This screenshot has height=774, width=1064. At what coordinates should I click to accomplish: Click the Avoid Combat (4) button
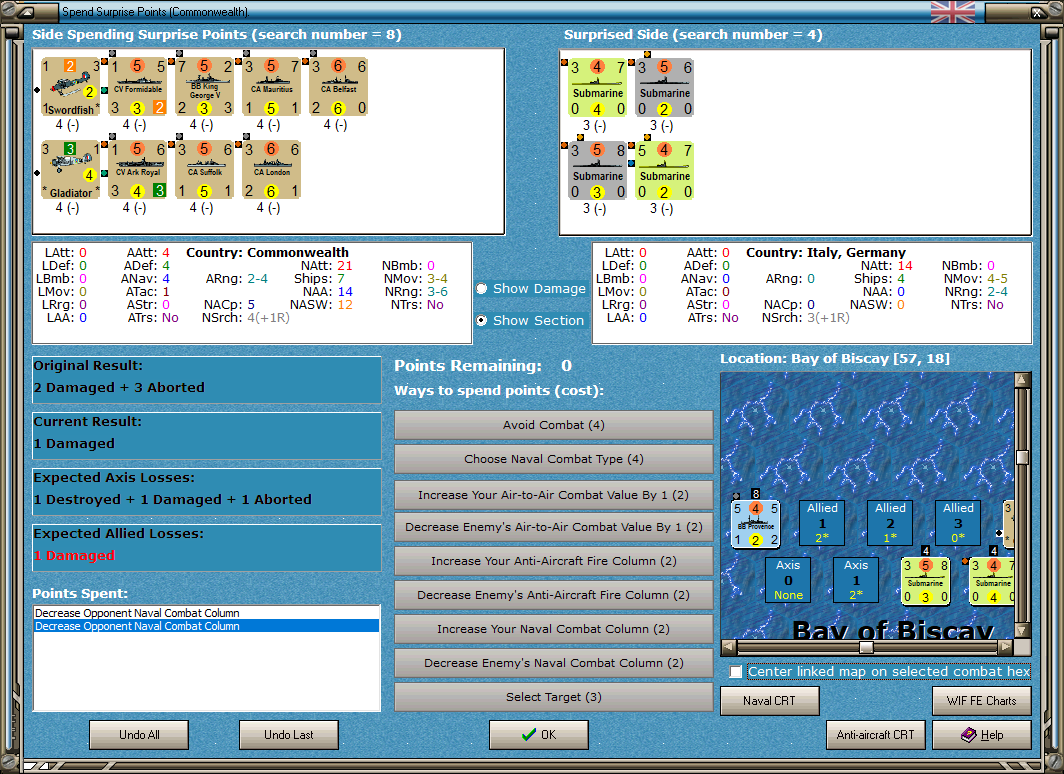coord(554,425)
